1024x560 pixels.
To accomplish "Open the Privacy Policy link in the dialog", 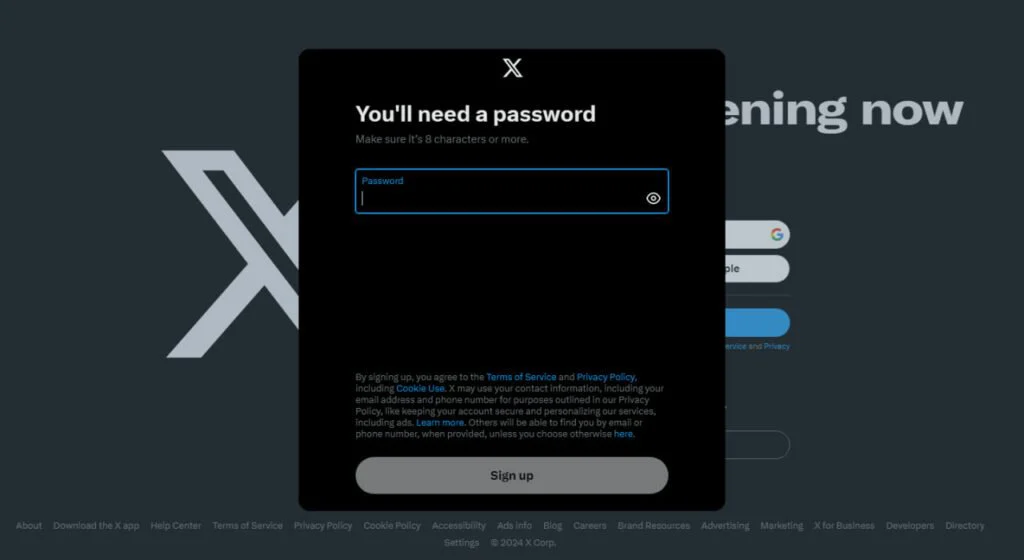I will [605, 377].
